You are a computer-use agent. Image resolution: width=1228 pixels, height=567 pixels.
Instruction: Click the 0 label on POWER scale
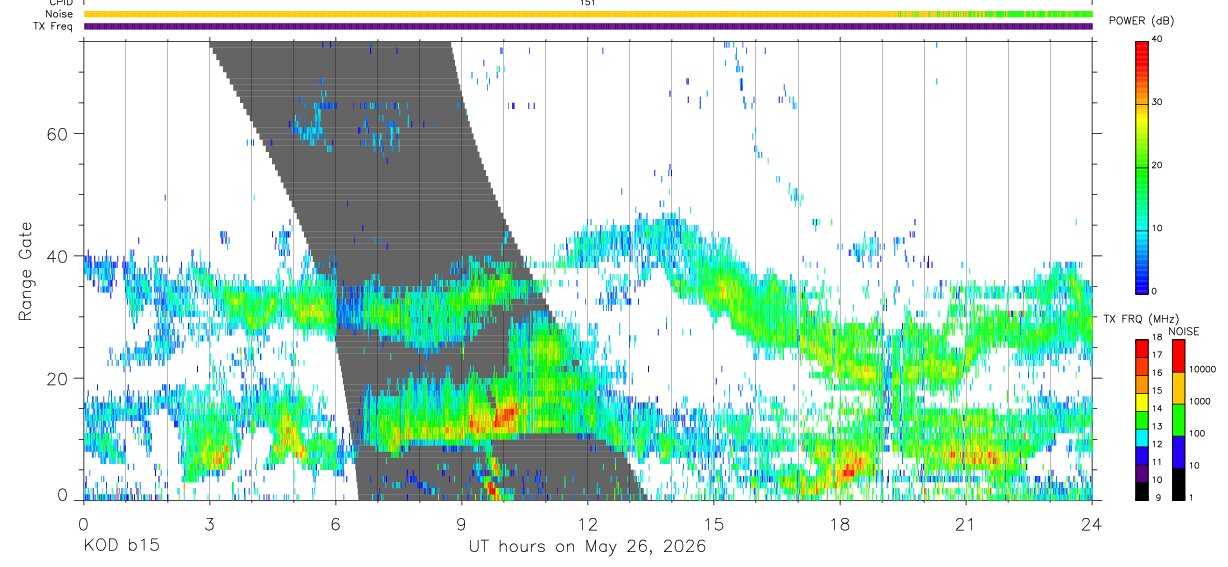click(1156, 291)
